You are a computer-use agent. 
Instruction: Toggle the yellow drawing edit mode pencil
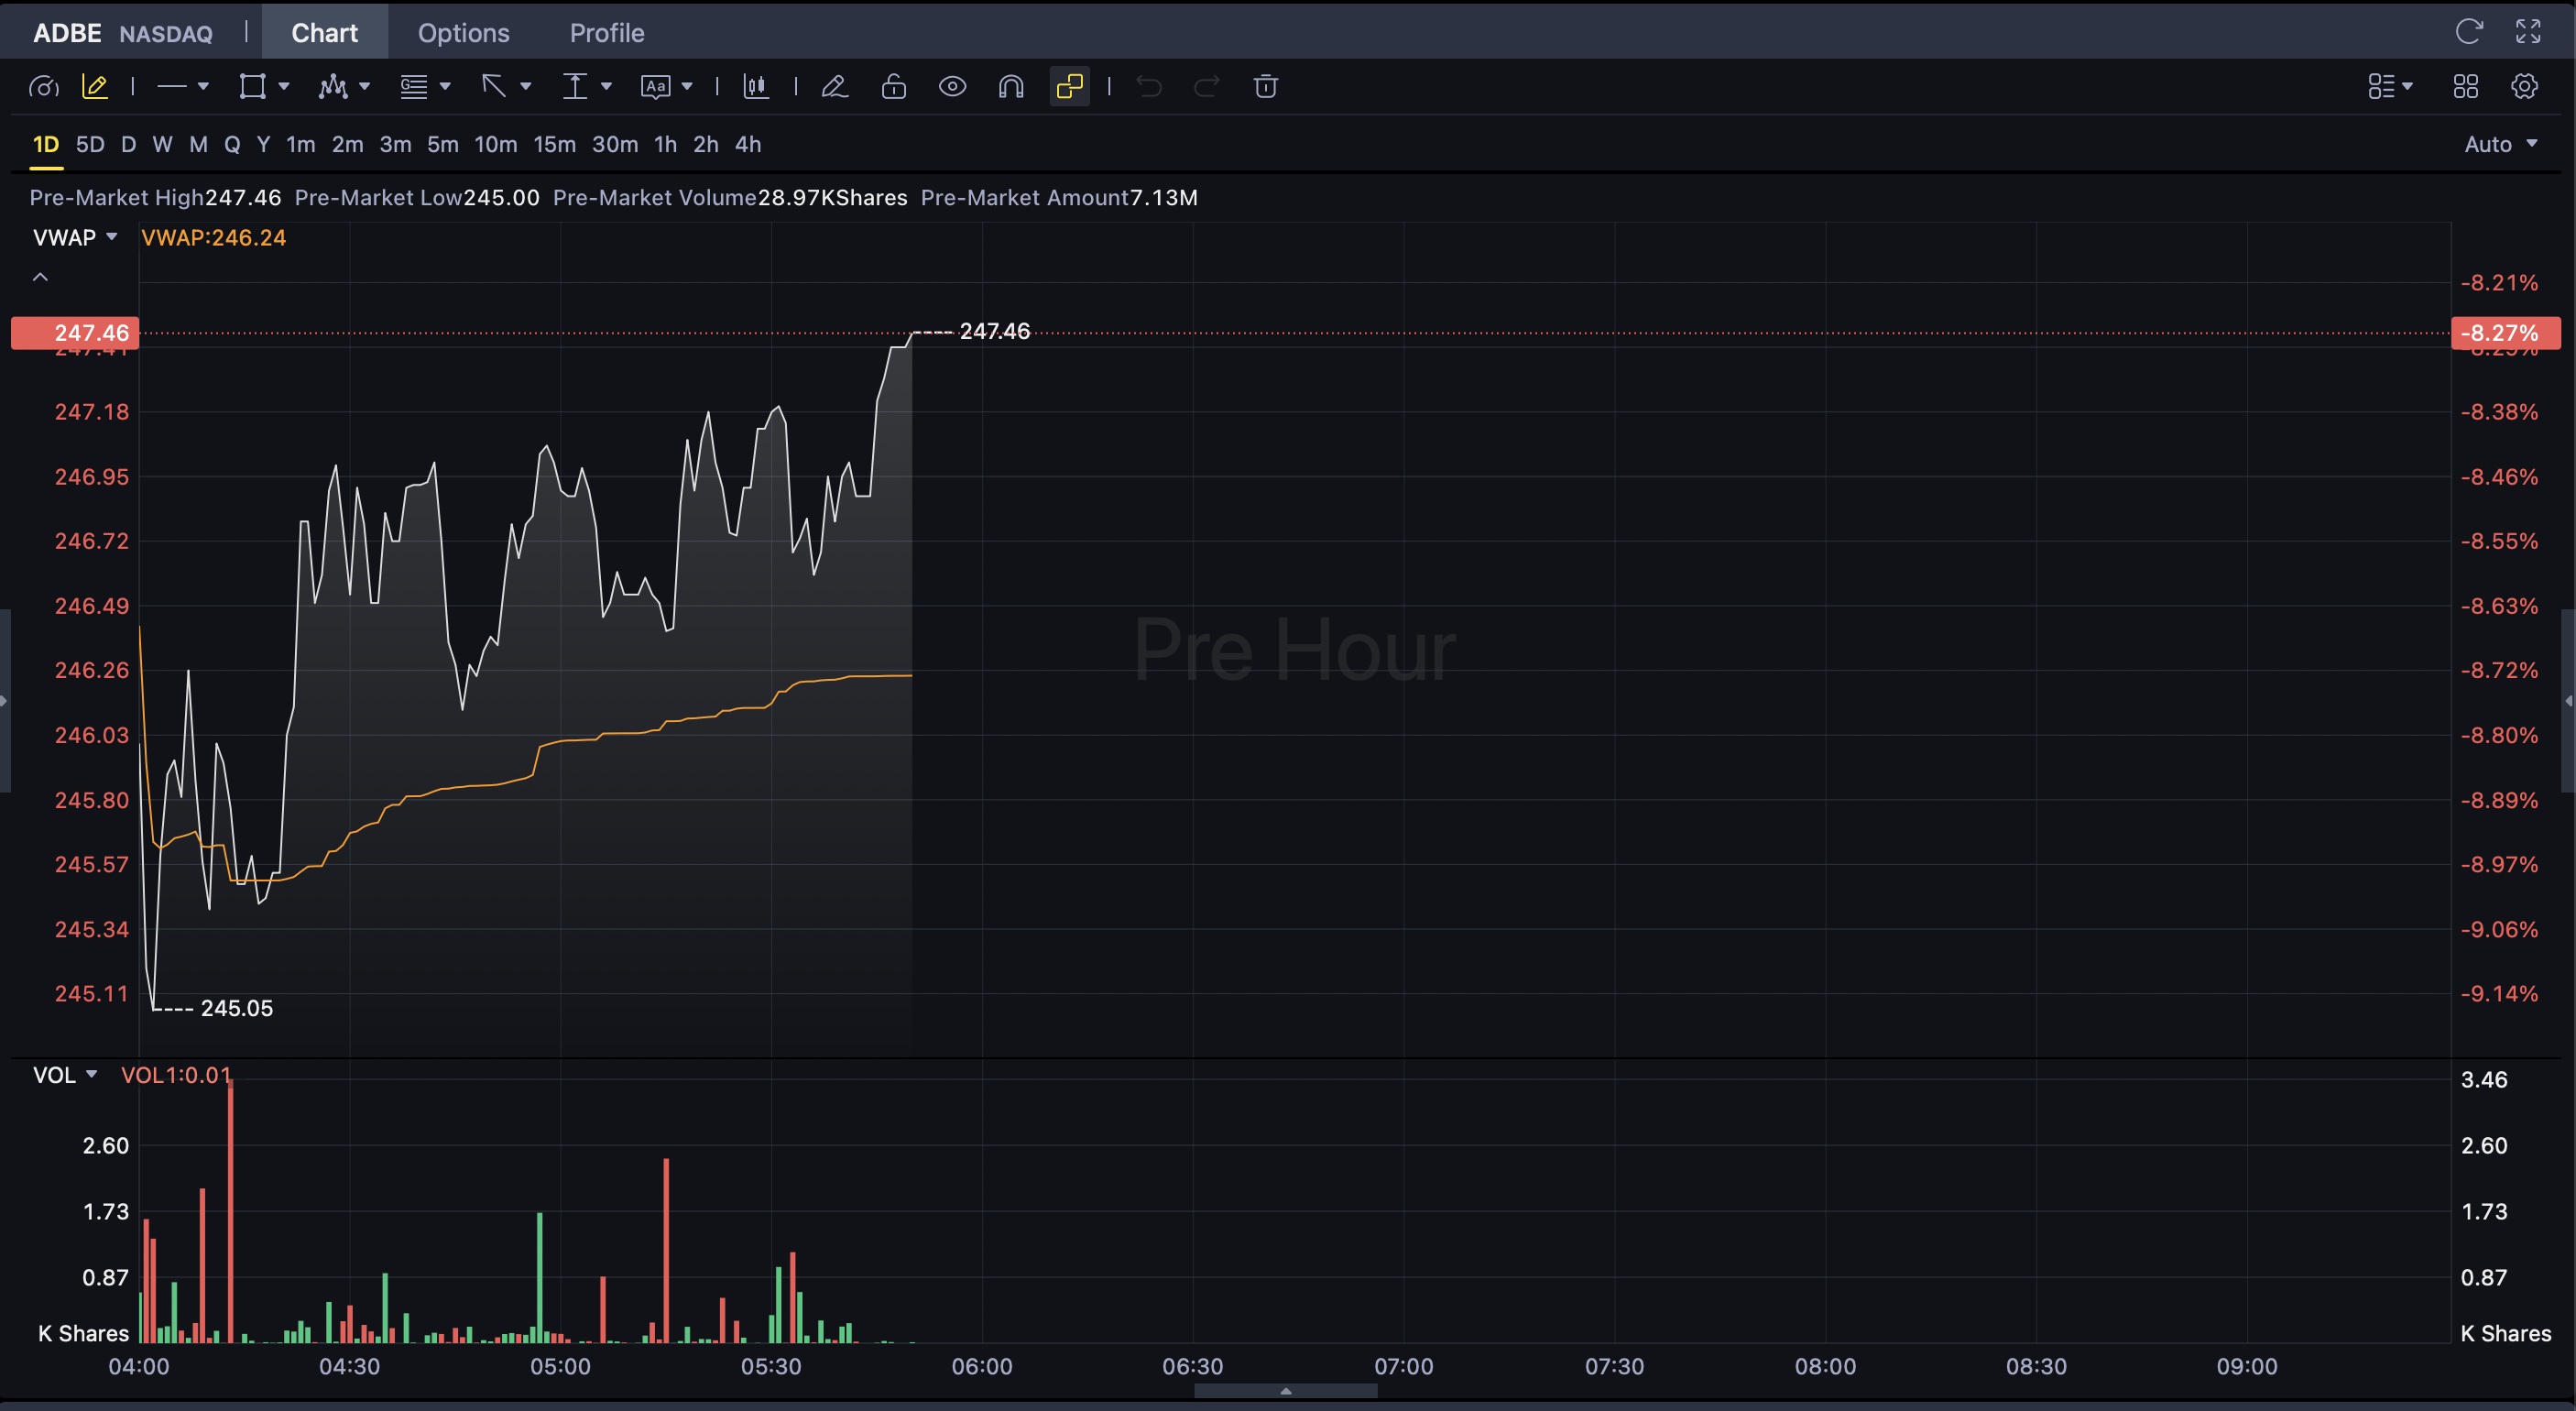(94, 87)
